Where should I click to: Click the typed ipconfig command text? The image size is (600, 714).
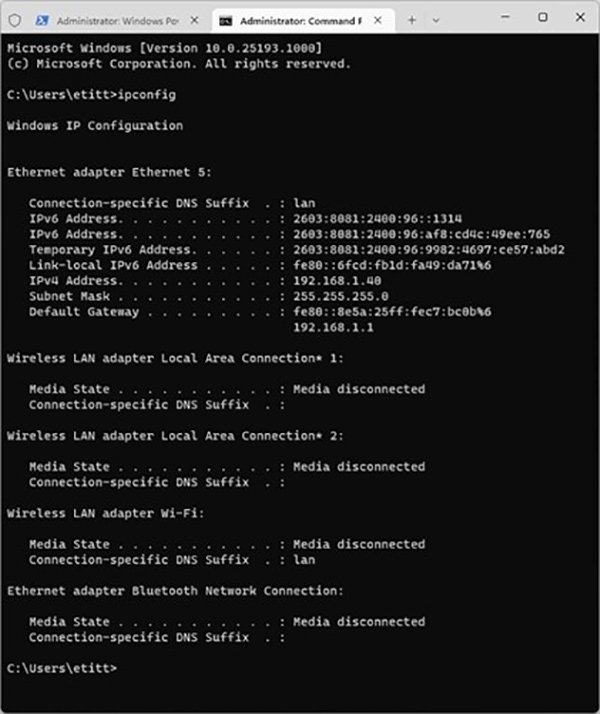(x=147, y=95)
